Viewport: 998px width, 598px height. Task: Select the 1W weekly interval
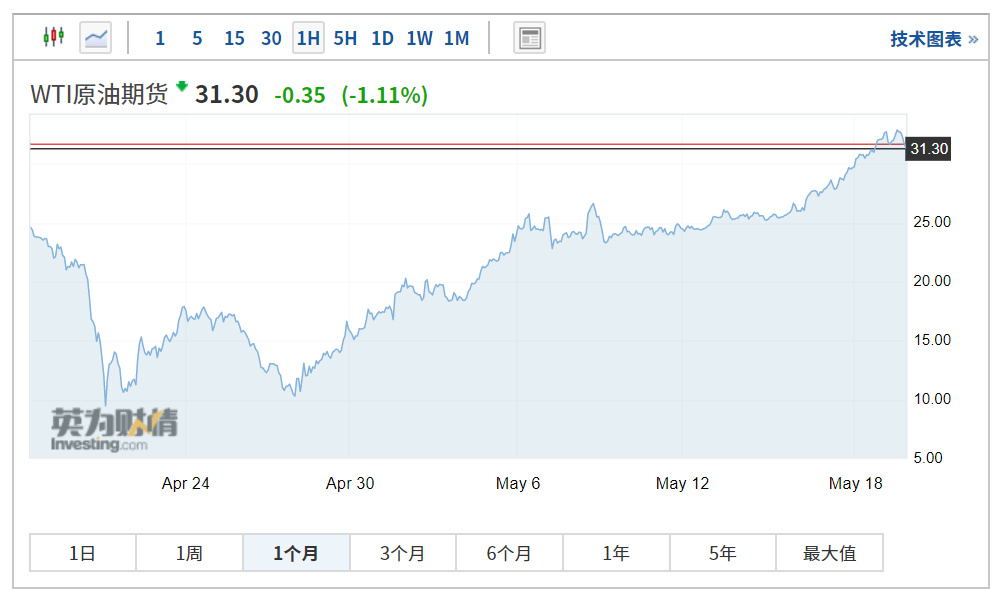[419, 39]
